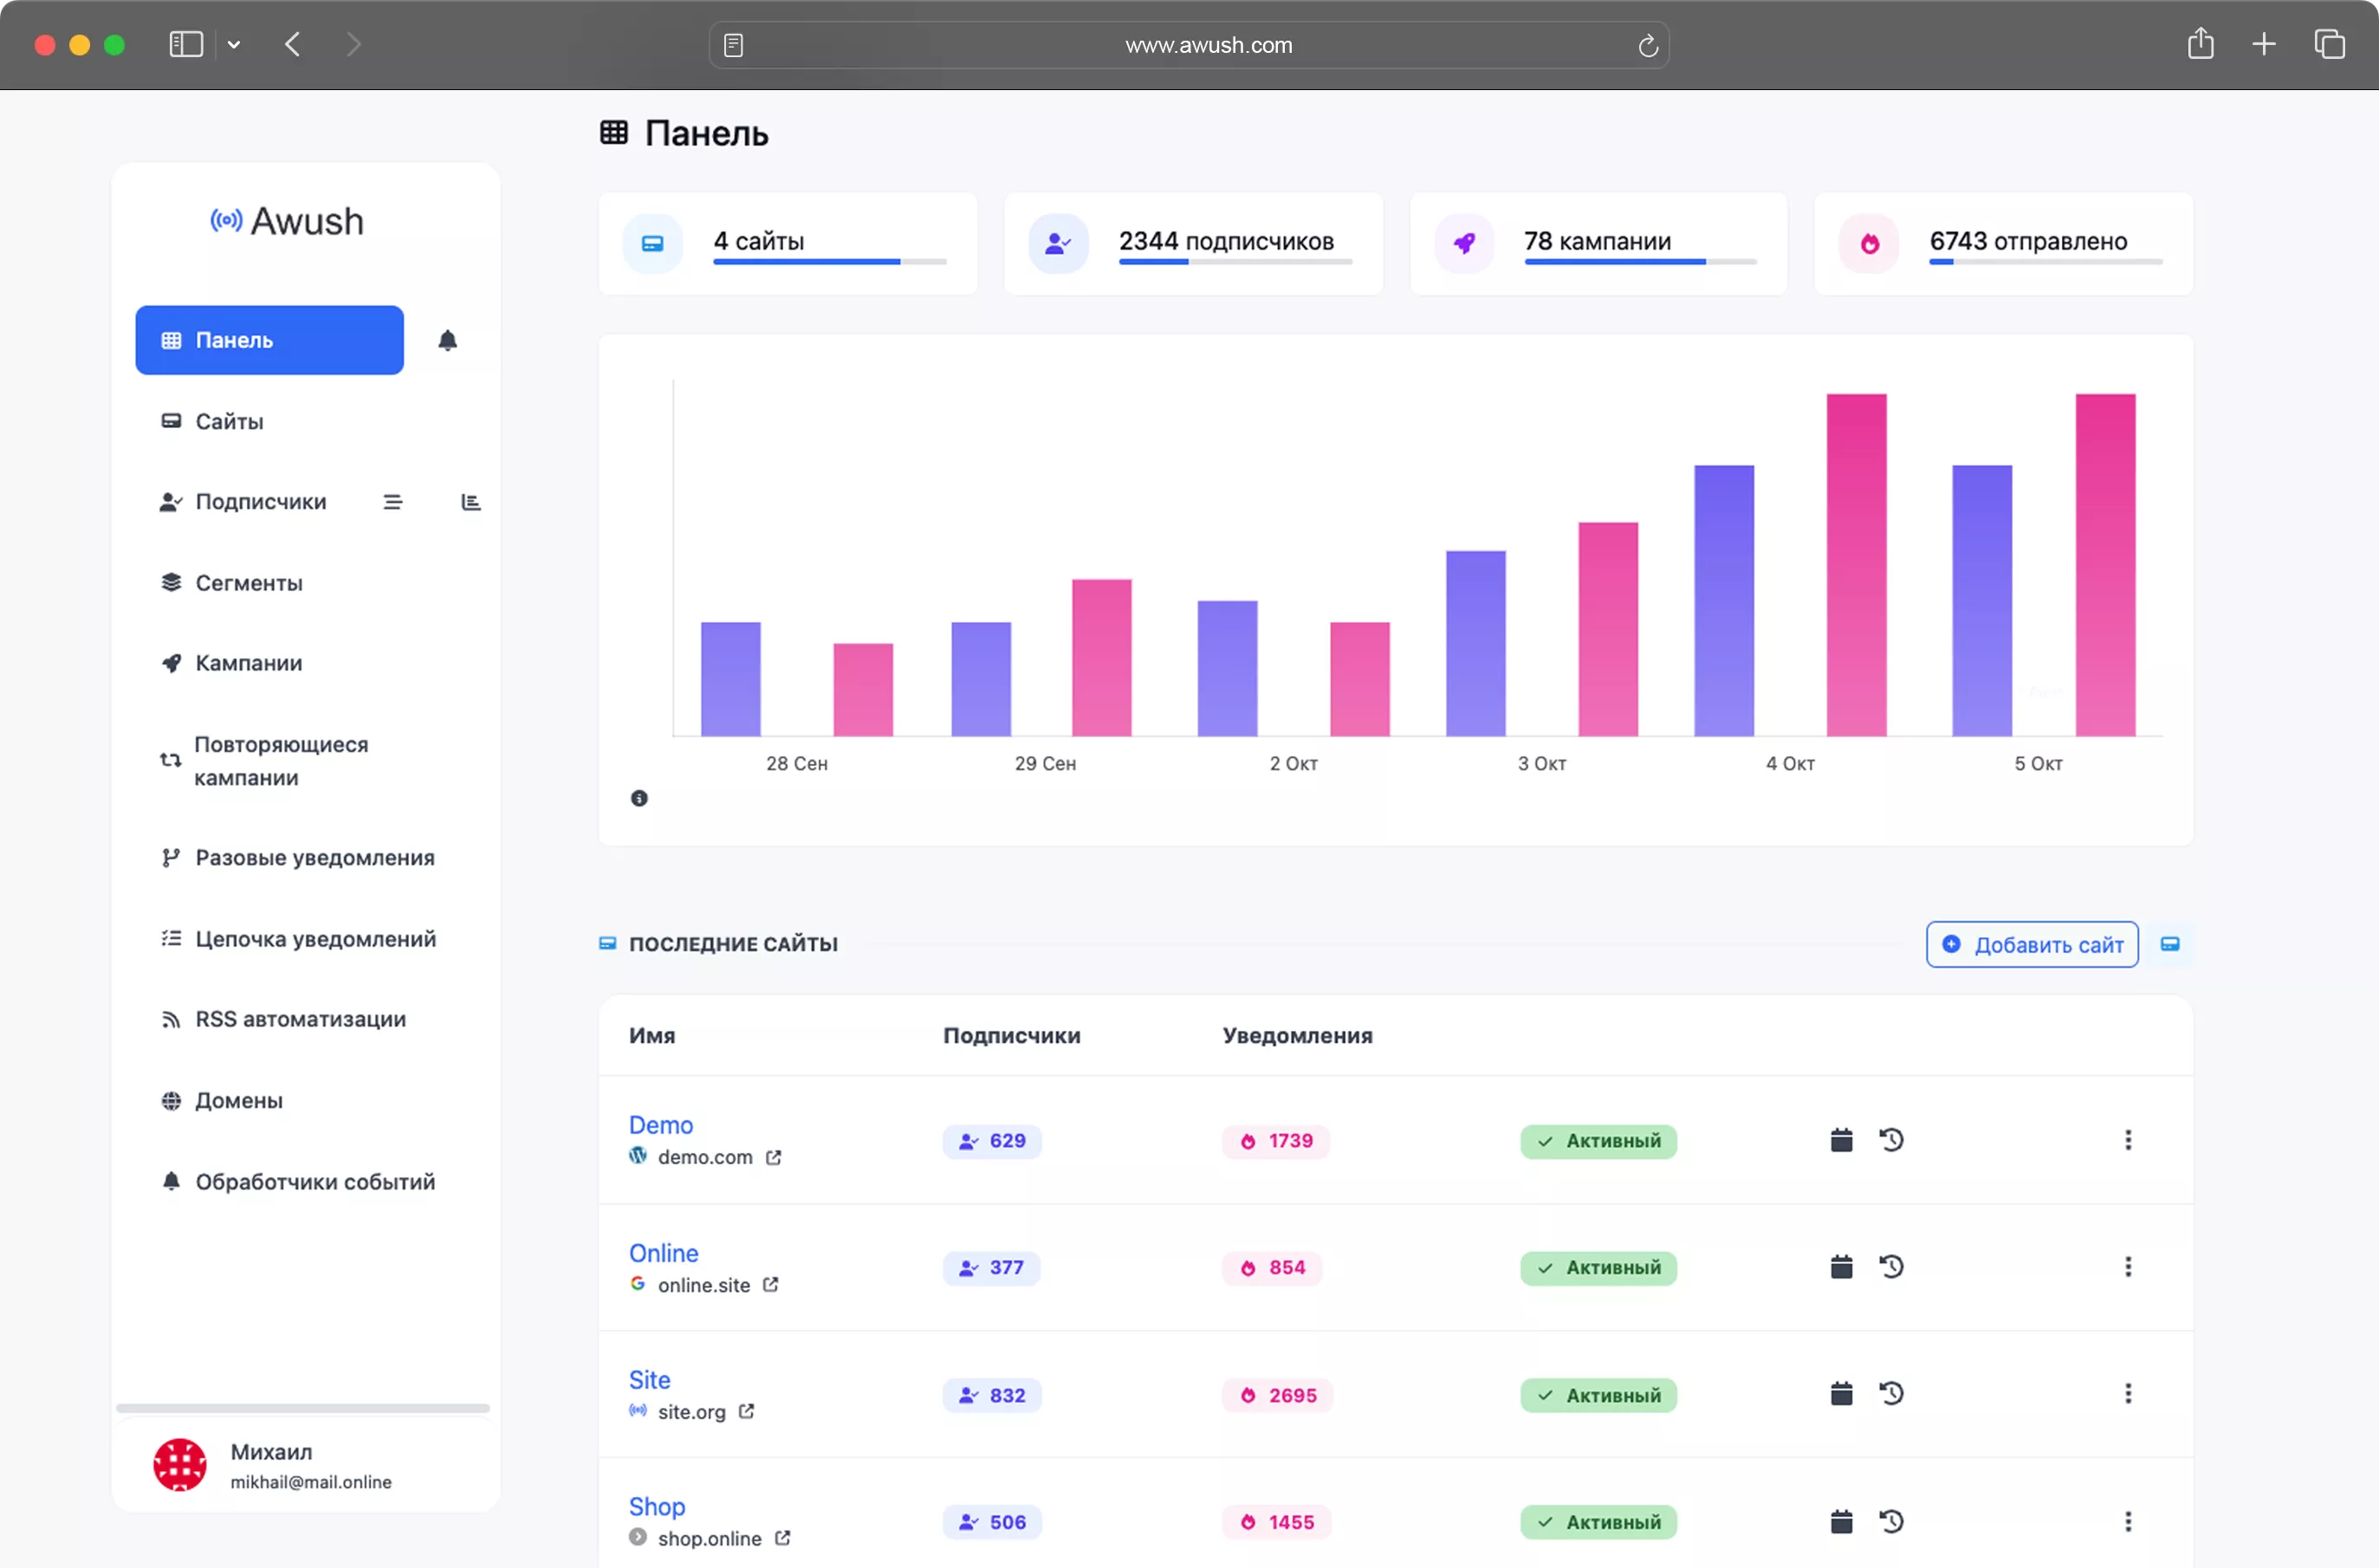Open three-dot menu for Demo site

tap(2127, 1140)
